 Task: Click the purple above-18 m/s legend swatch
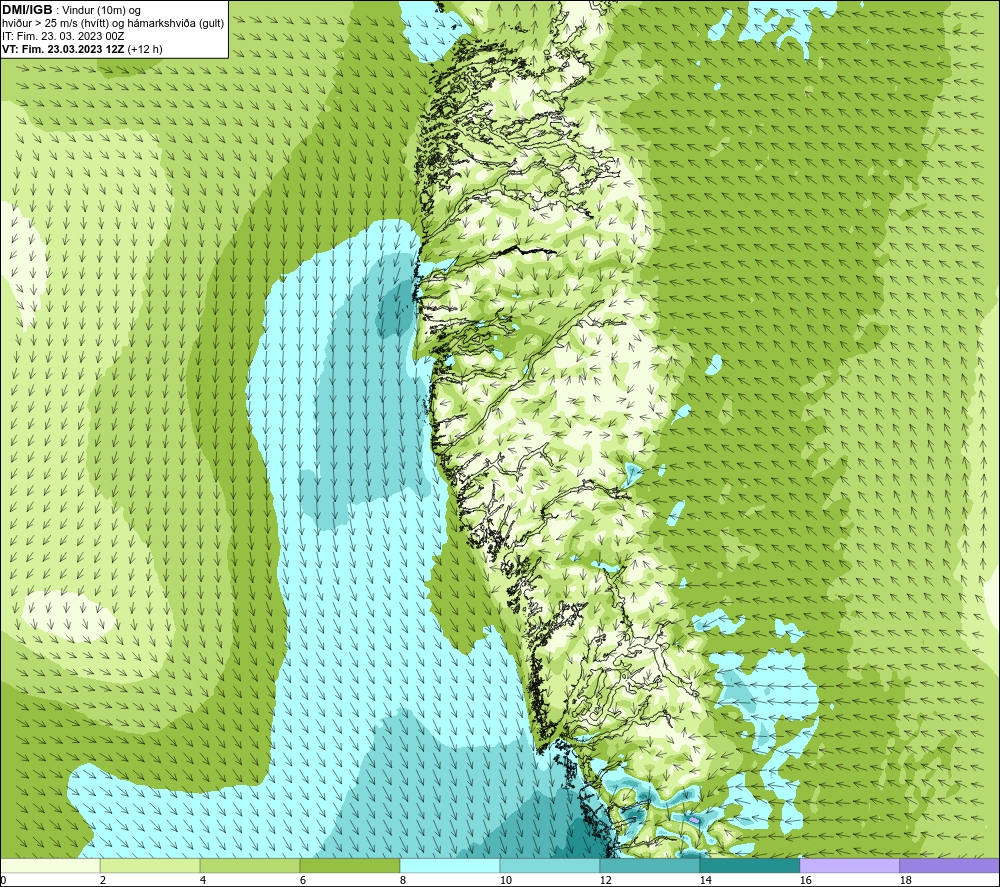(x=949, y=865)
